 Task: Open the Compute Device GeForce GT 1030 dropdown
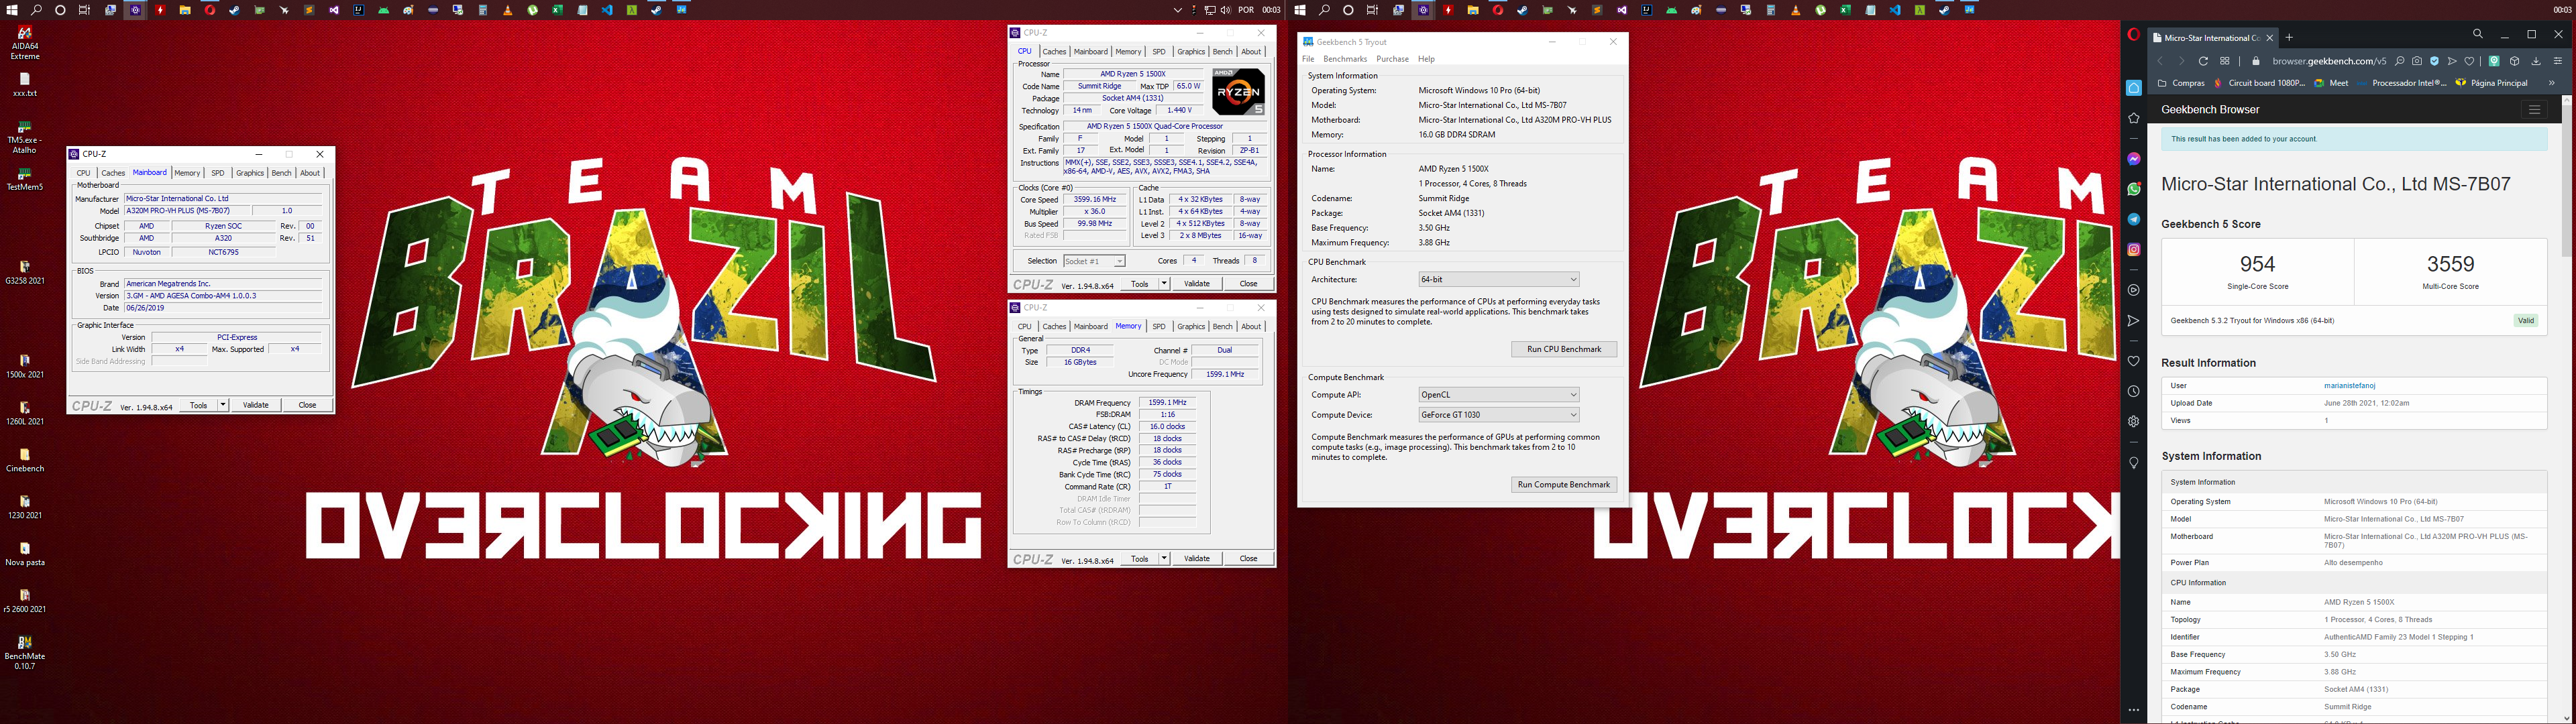click(x=1498, y=415)
